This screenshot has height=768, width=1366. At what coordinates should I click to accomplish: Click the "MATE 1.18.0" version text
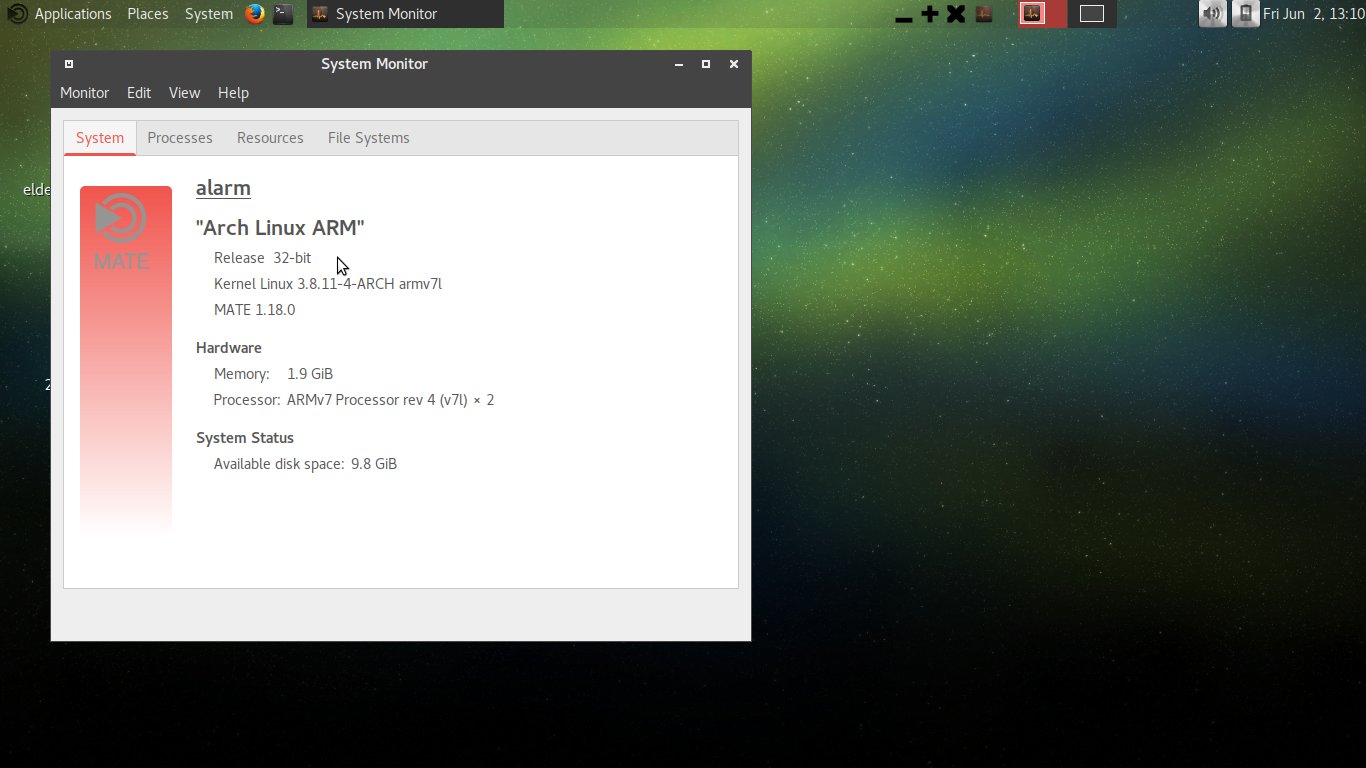(x=254, y=310)
